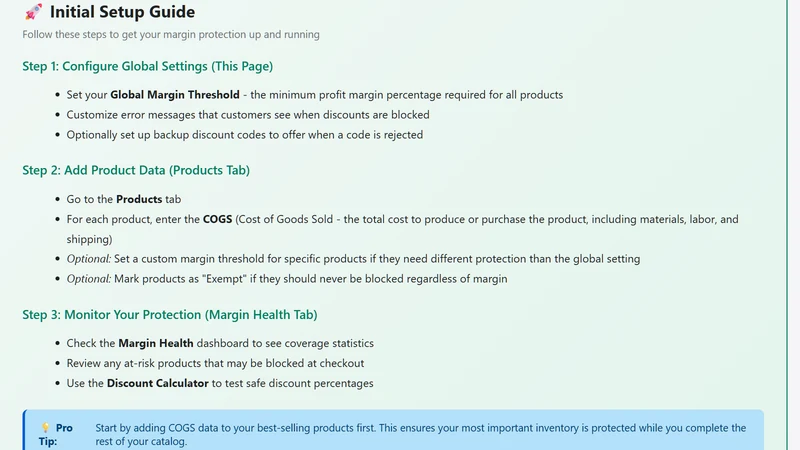
Task: Click the bold Margin Health text
Action: [156, 343]
